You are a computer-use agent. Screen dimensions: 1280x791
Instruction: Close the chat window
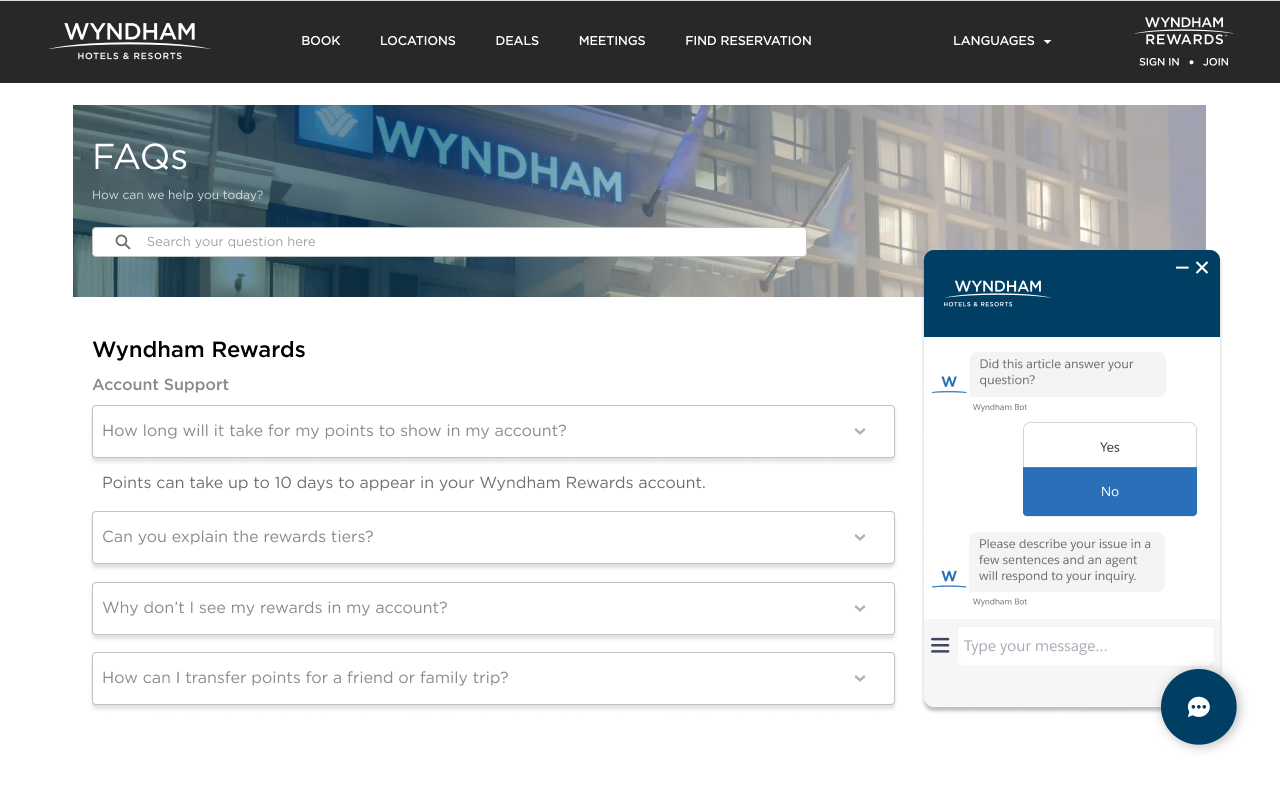[x=1202, y=268]
